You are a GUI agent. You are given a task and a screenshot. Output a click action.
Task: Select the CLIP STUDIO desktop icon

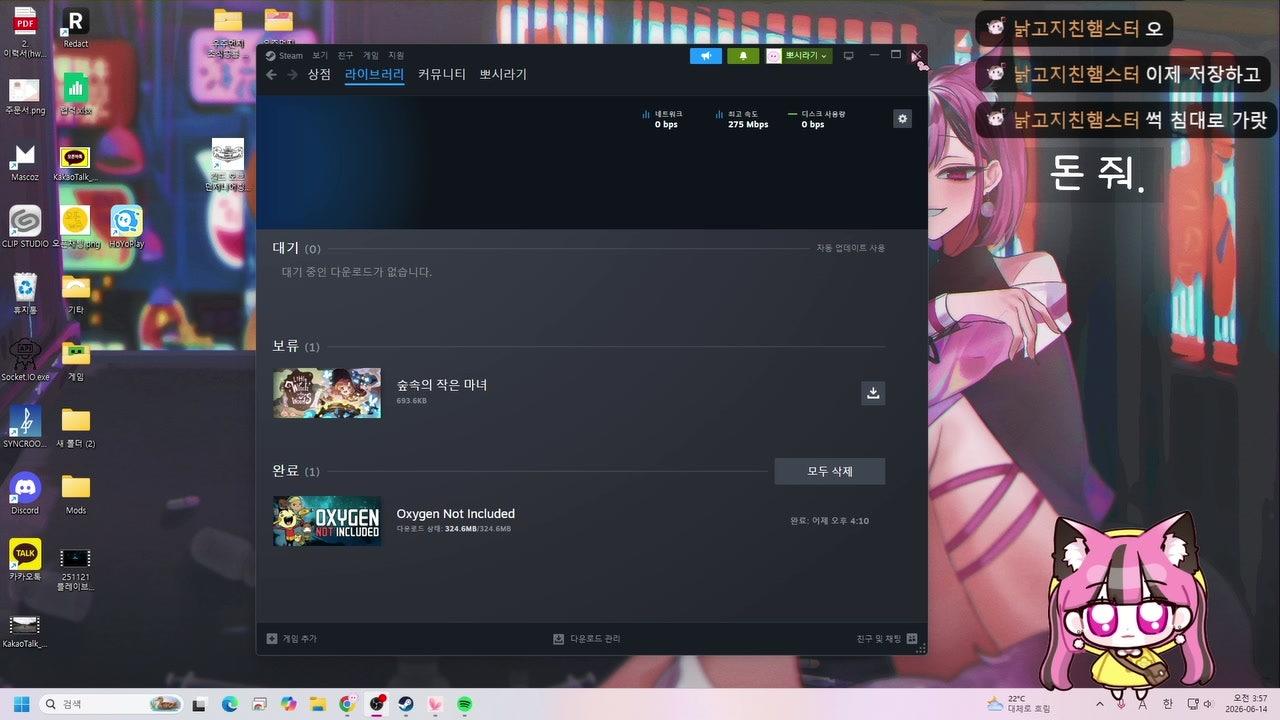coord(25,228)
